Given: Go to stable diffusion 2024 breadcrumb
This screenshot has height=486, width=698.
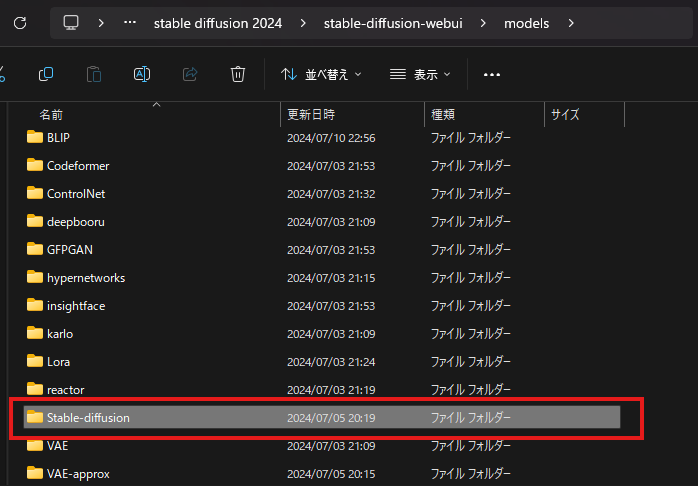Looking at the screenshot, I should click(217, 23).
